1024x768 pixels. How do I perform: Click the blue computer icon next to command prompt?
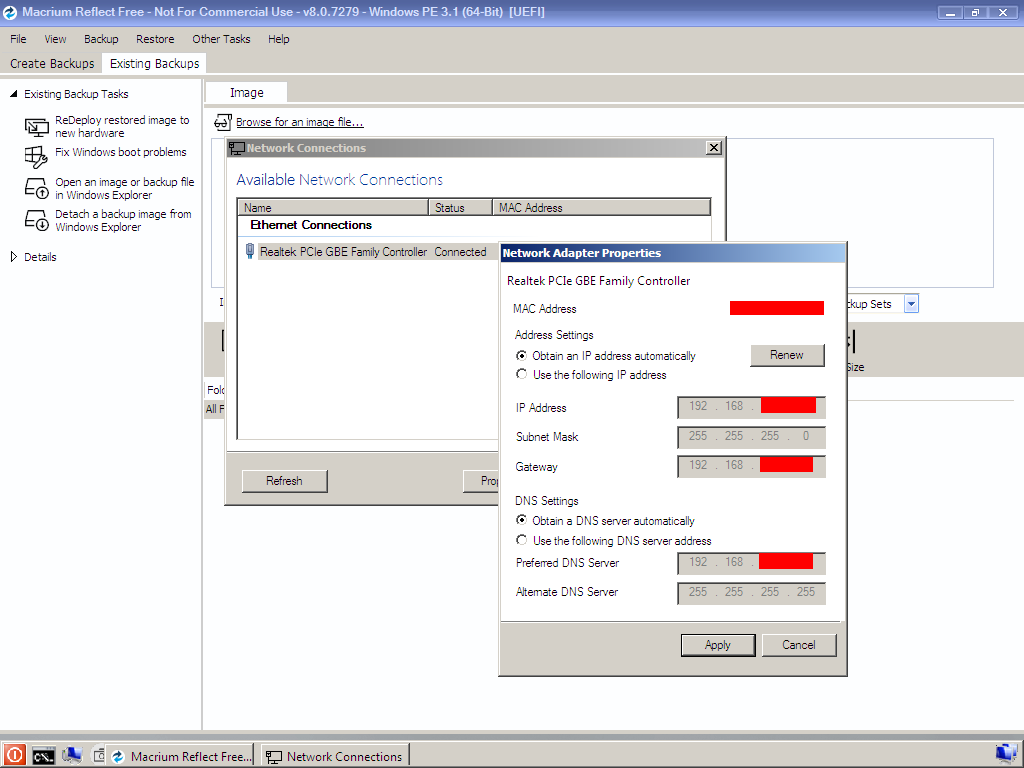(72, 755)
